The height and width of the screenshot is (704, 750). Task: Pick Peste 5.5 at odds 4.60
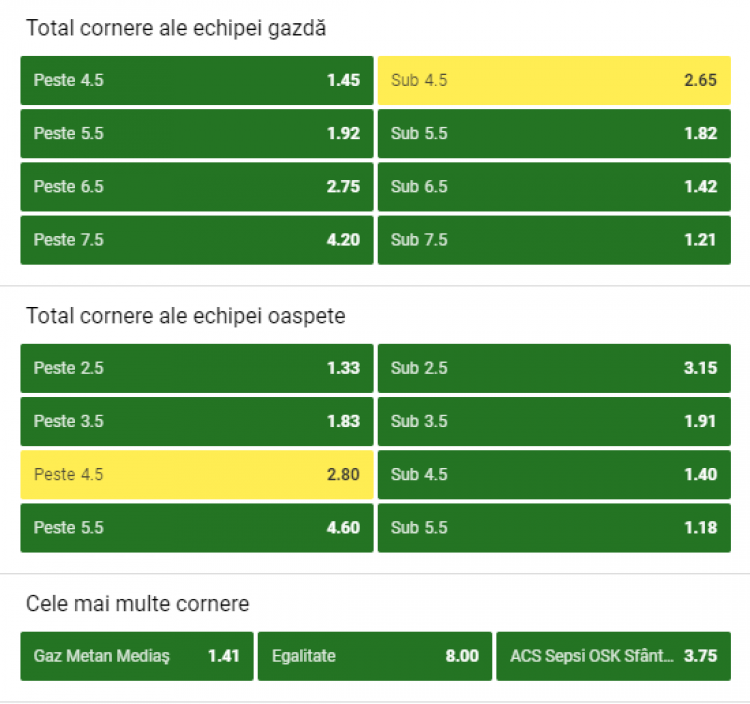pyautogui.click(x=197, y=528)
